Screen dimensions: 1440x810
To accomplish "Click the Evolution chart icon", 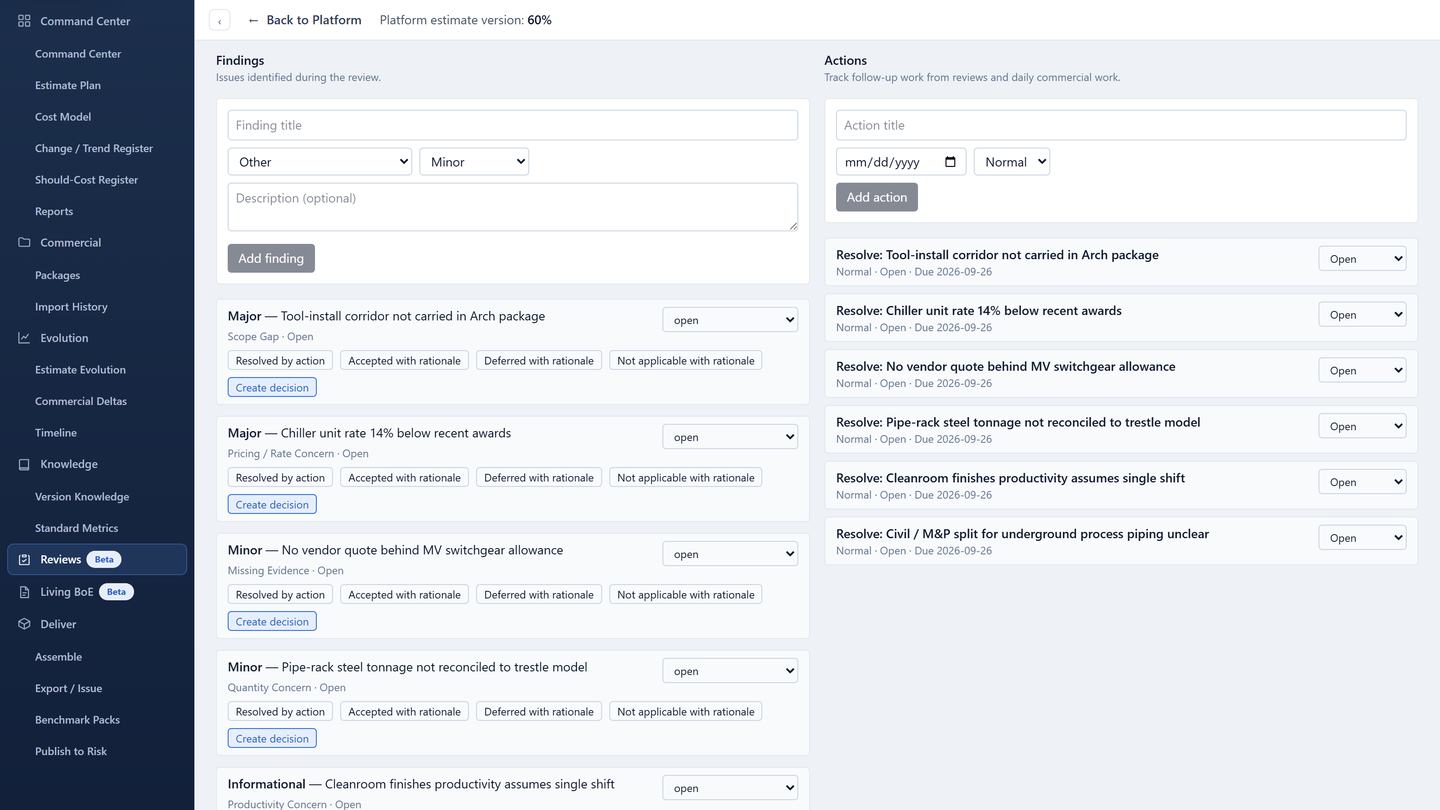I will [x=24, y=338].
